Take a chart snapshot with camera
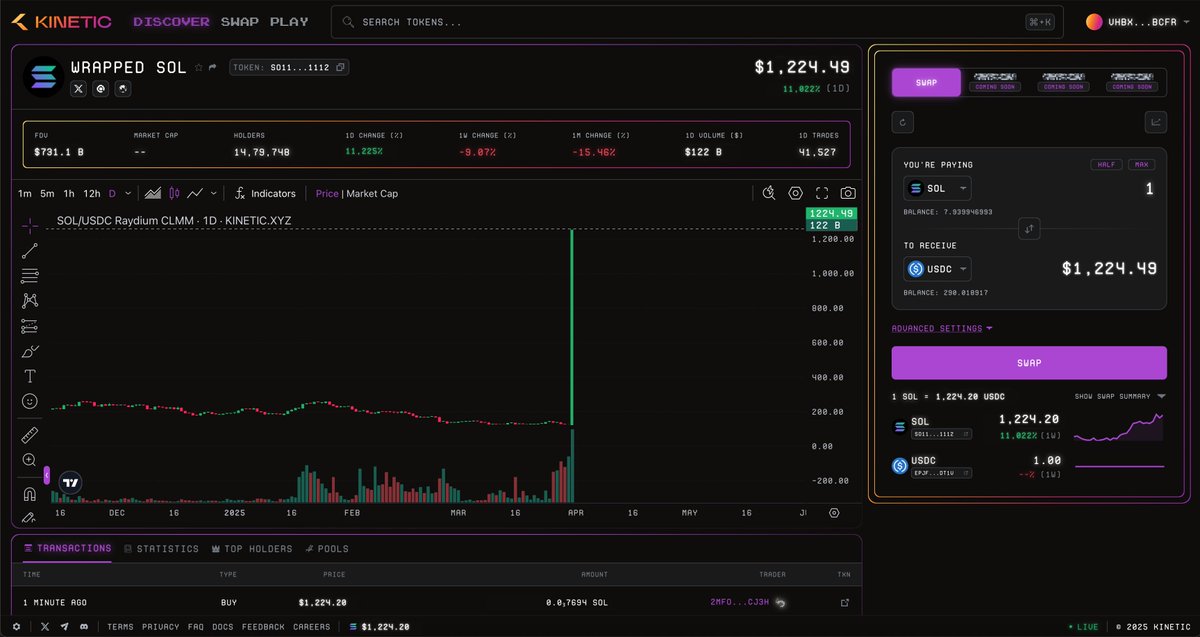Screen dimensions: 1200x637 [x=848, y=193]
